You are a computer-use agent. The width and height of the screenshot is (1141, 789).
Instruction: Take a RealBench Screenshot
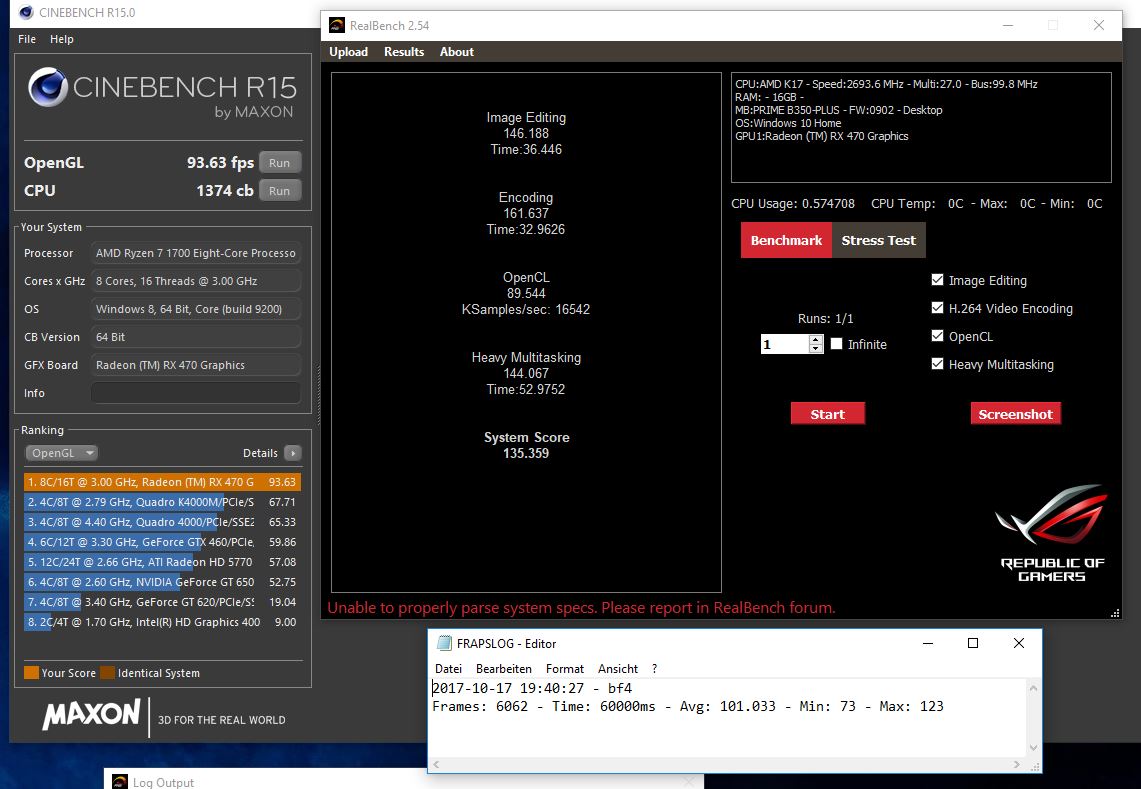coord(1016,413)
